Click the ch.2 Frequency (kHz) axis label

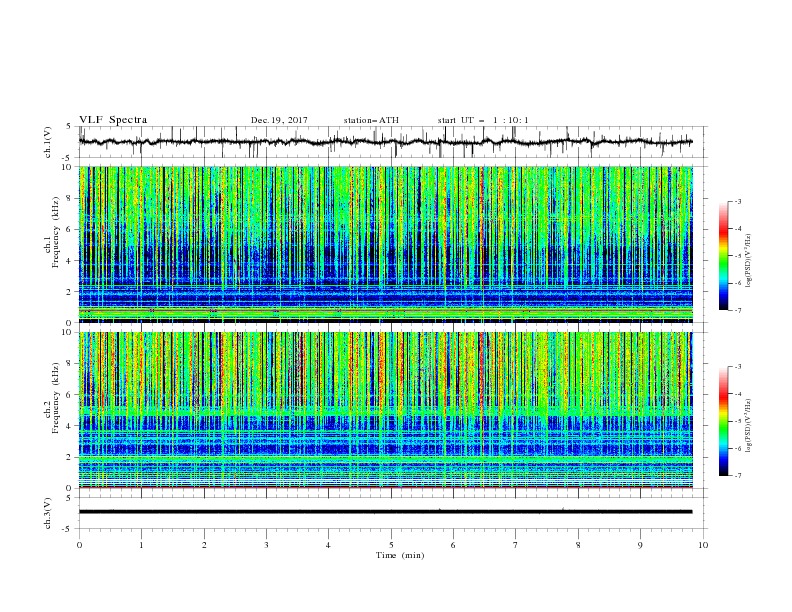(x=51, y=398)
